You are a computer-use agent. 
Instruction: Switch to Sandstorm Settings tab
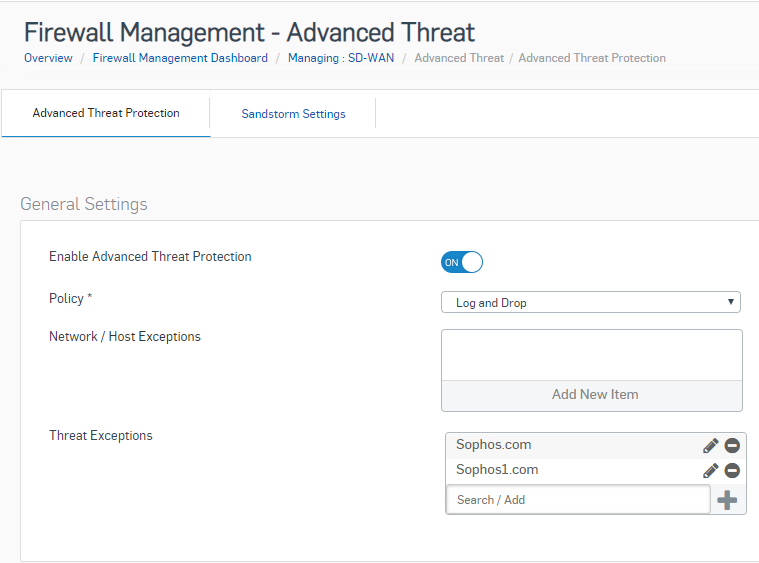293,114
